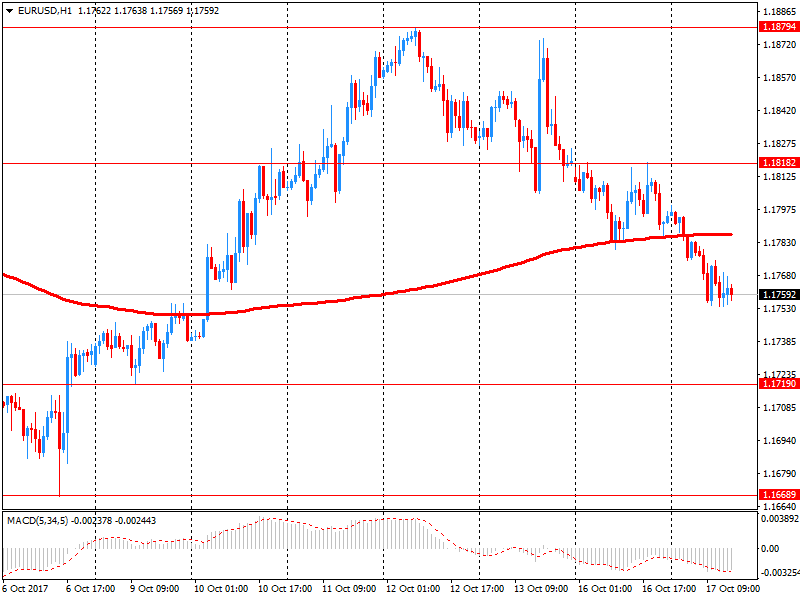Select the 1.16790 price scale value

[x=780, y=473]
